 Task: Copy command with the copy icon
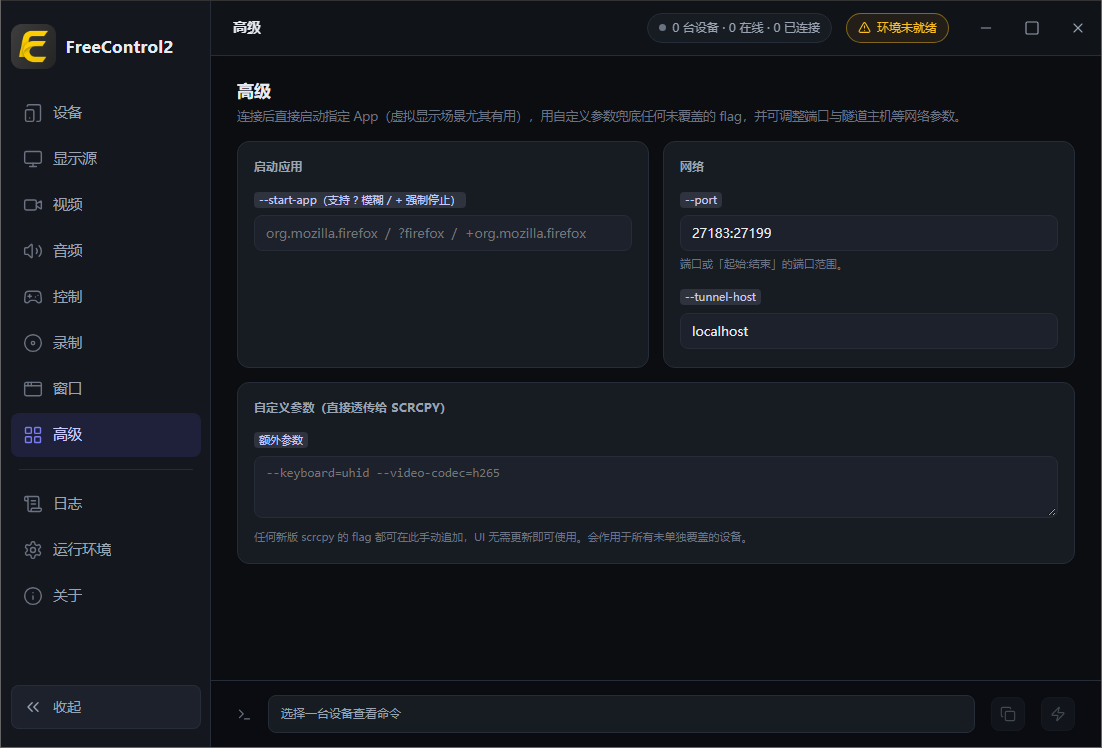pyautogui.click(x=1007, y=714)
